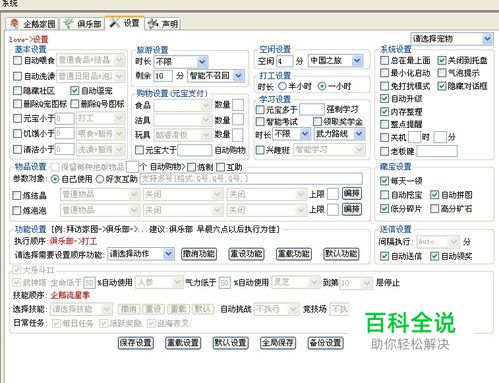Enable the 炼泡泡 checkbox
The height and width of the screenshot is (383, 499).
click(16, 211)
